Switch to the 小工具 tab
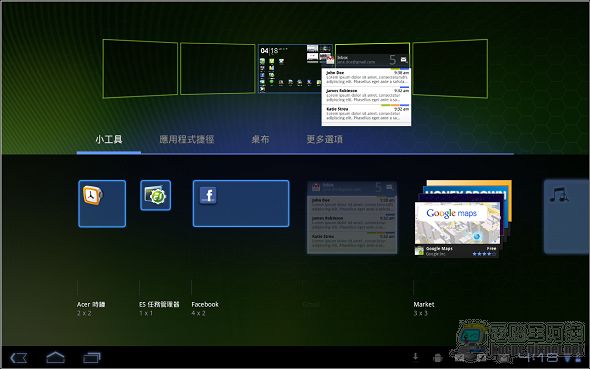The image size is (590, 369). (109, 140)
